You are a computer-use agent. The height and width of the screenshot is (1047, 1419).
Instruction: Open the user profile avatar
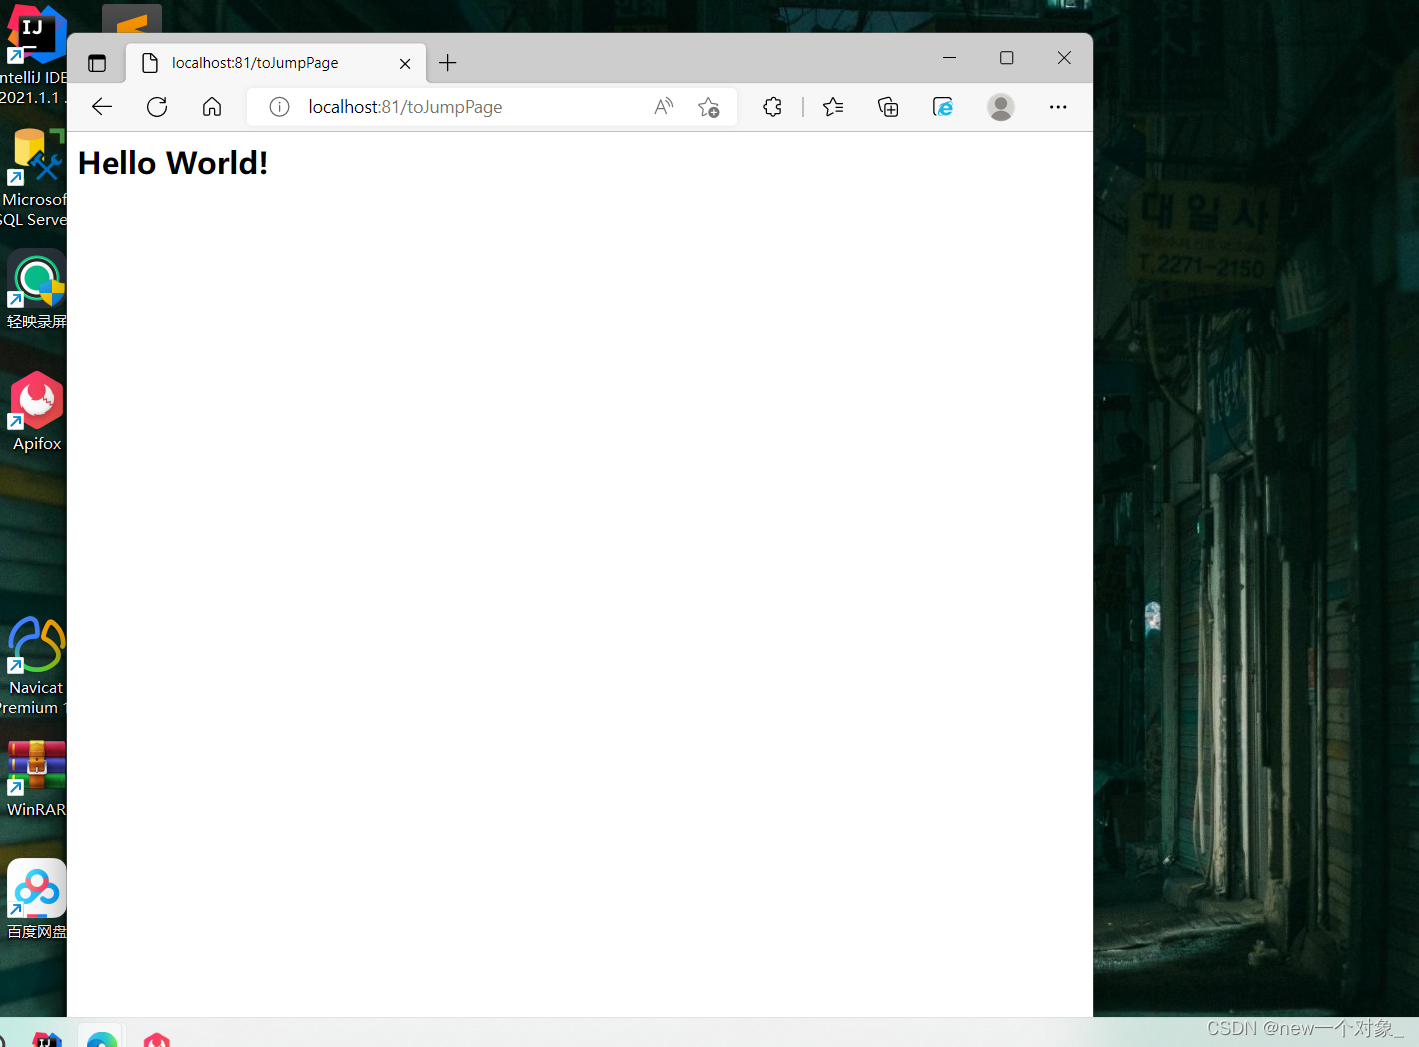(1001, 107)
